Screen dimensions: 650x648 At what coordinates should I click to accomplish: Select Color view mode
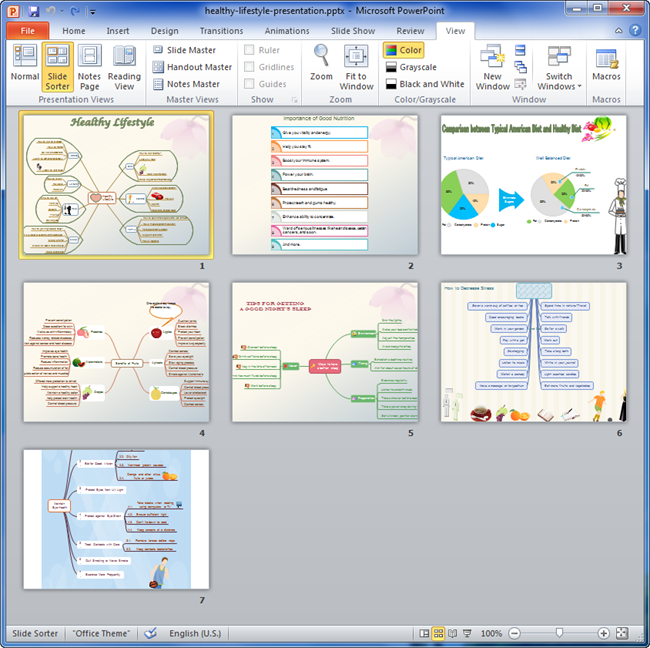tap(403, 50)
